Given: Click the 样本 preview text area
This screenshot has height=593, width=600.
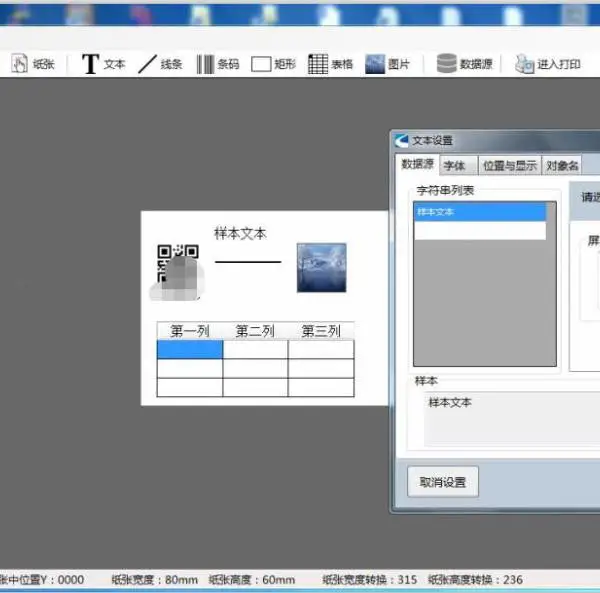Looking at the screenshot, I should point(512,419).
